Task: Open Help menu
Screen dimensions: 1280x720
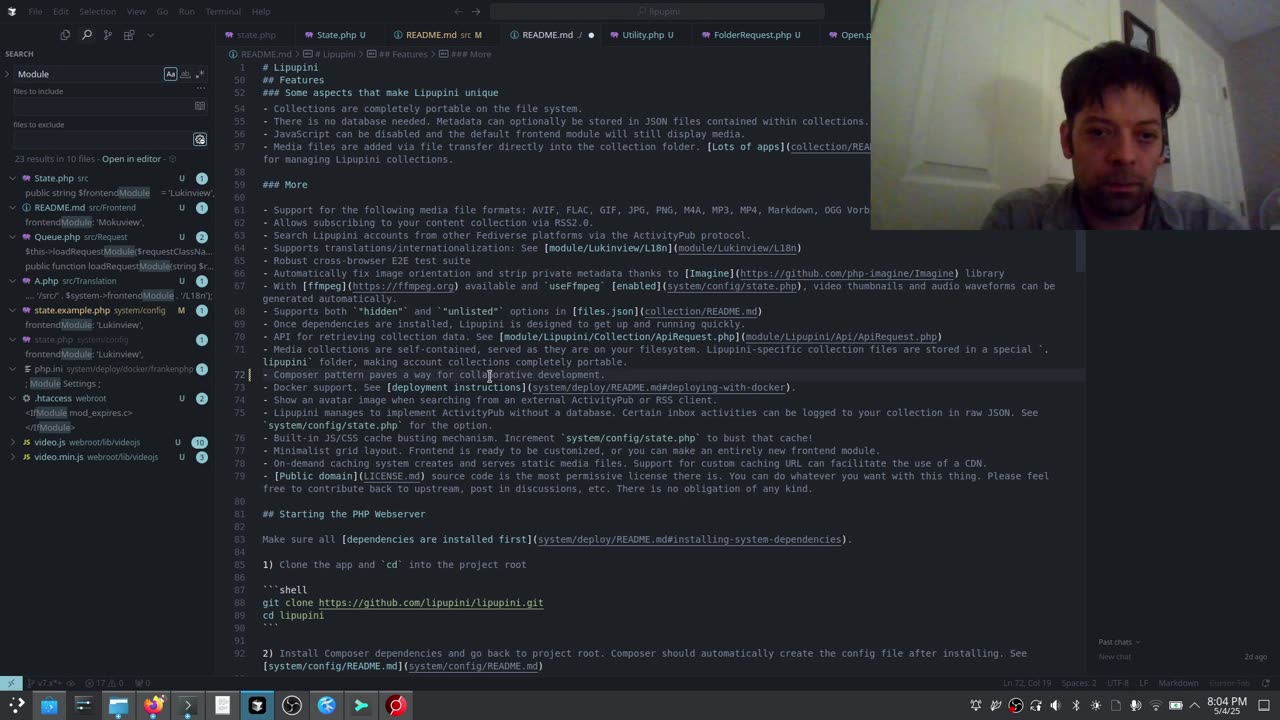Action: pyautogui.click(x=261, y=11)
